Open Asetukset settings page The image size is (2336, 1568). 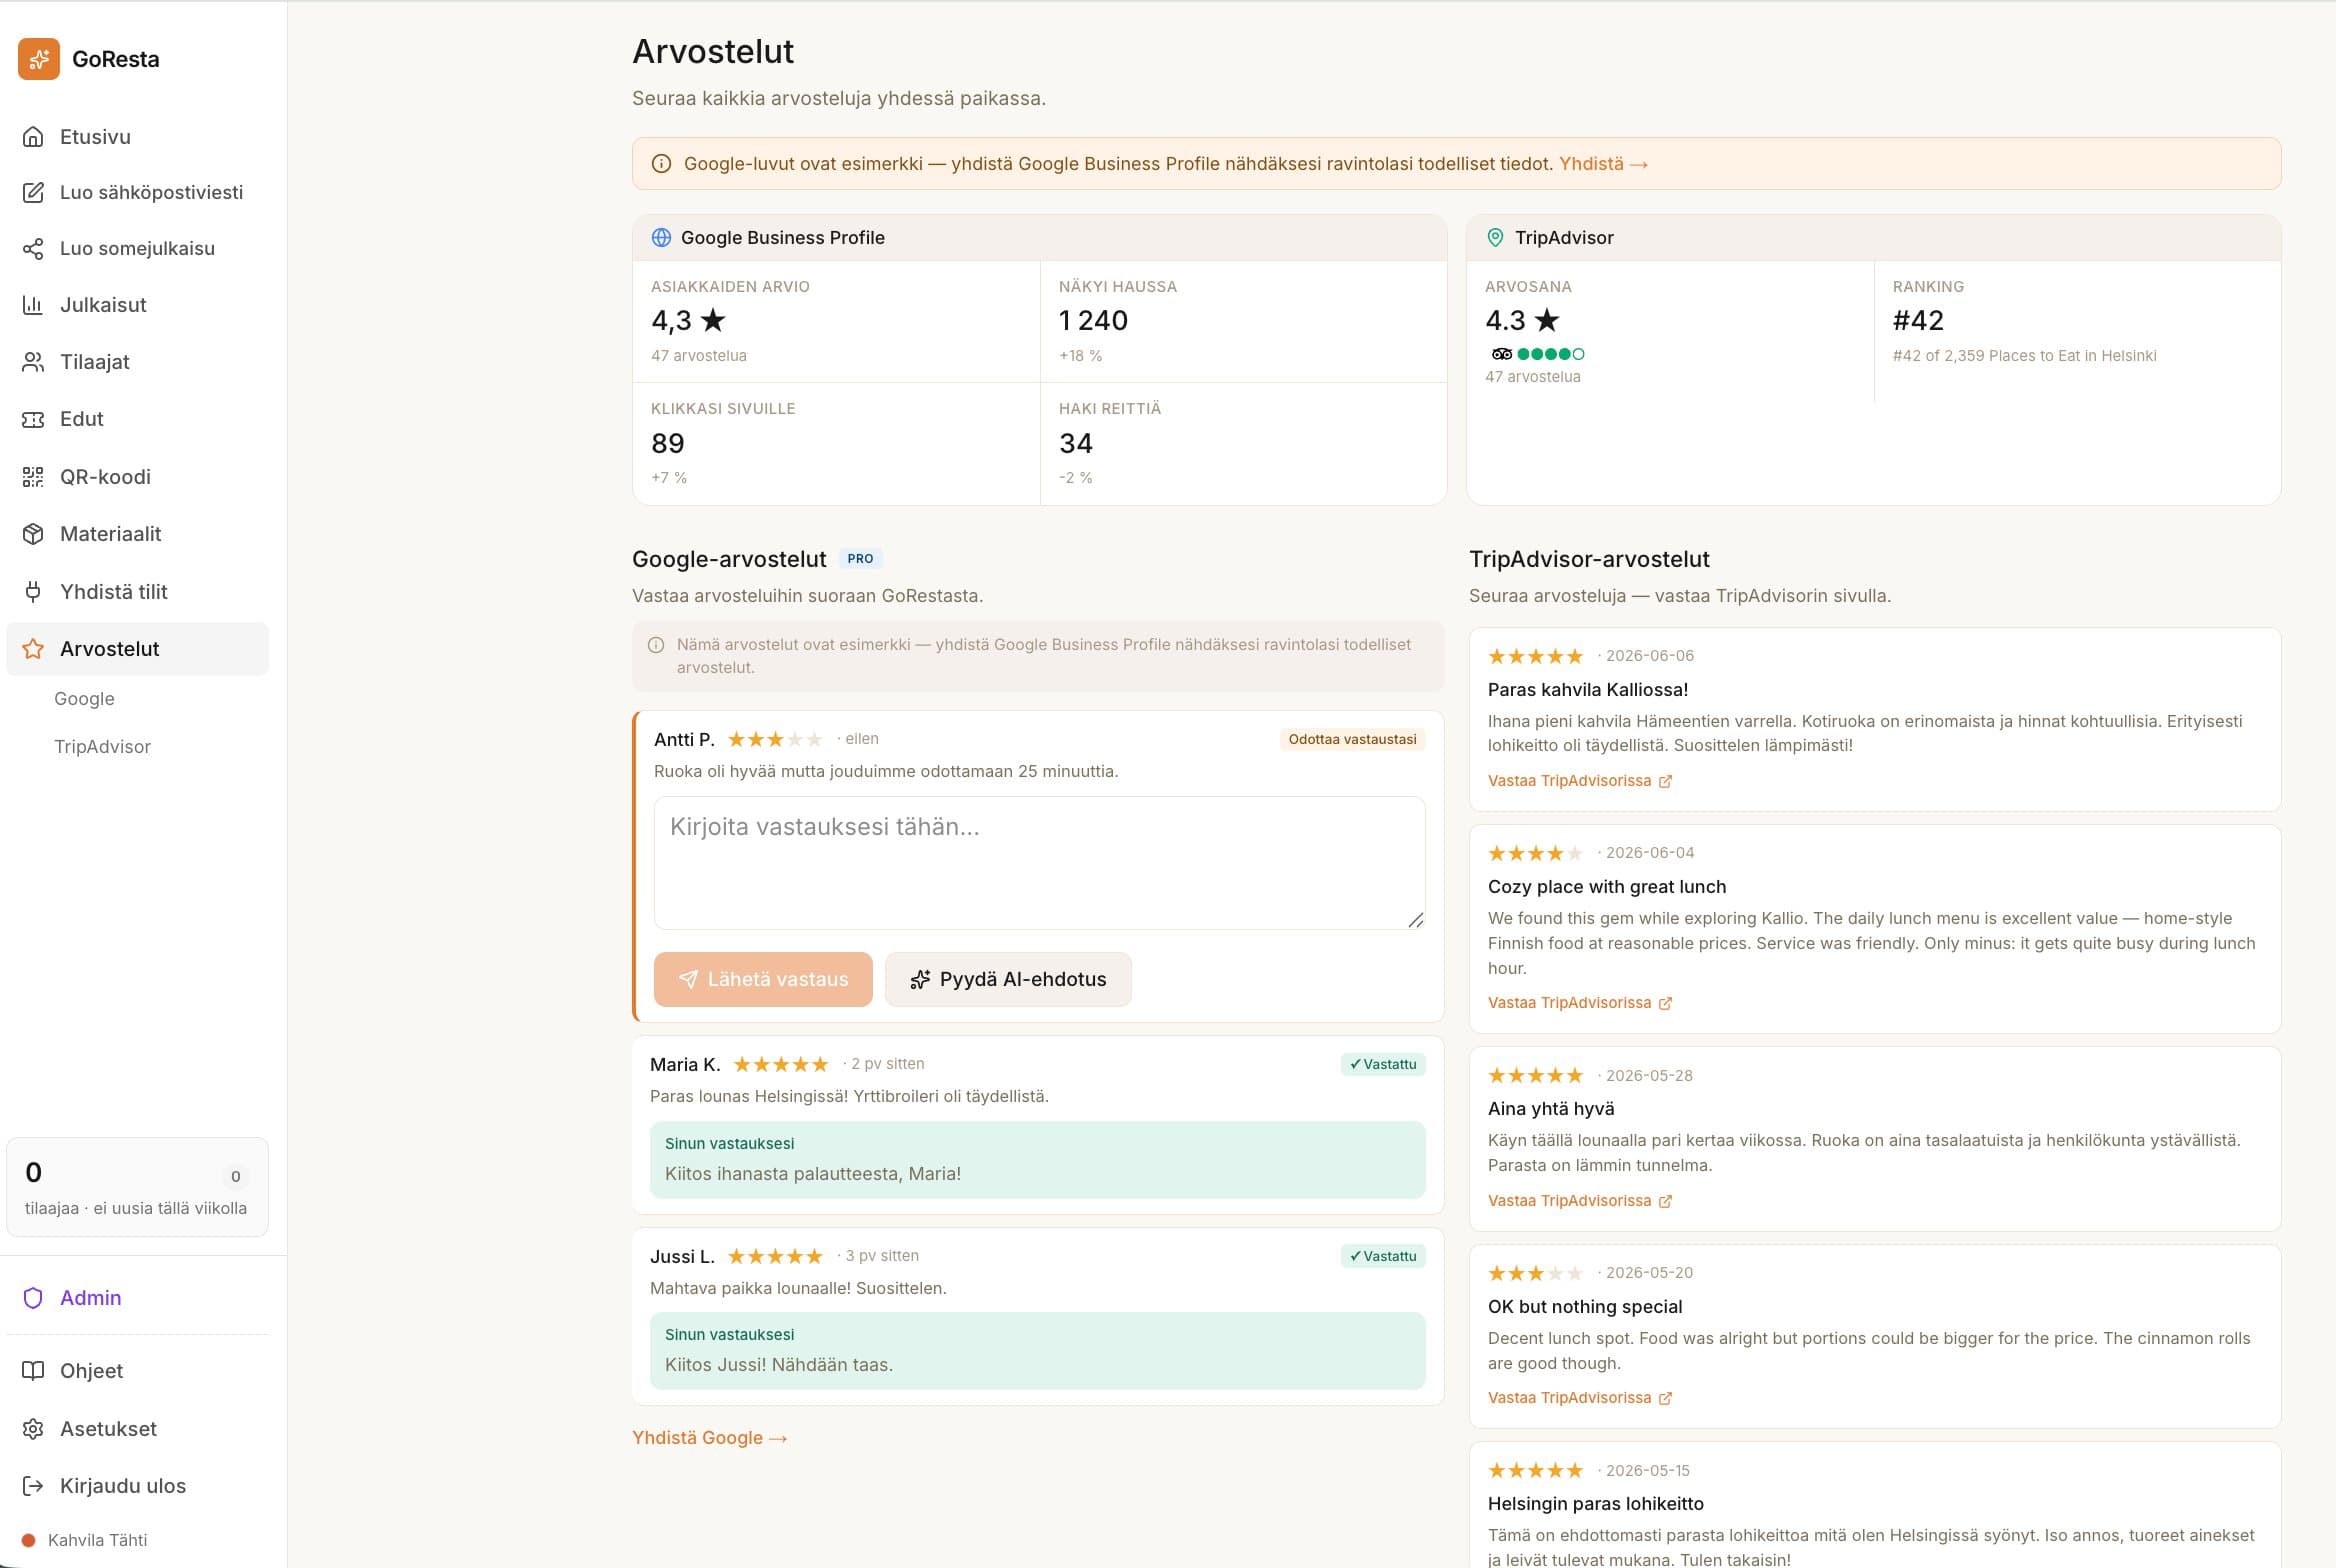click(x=138, y=1429)
